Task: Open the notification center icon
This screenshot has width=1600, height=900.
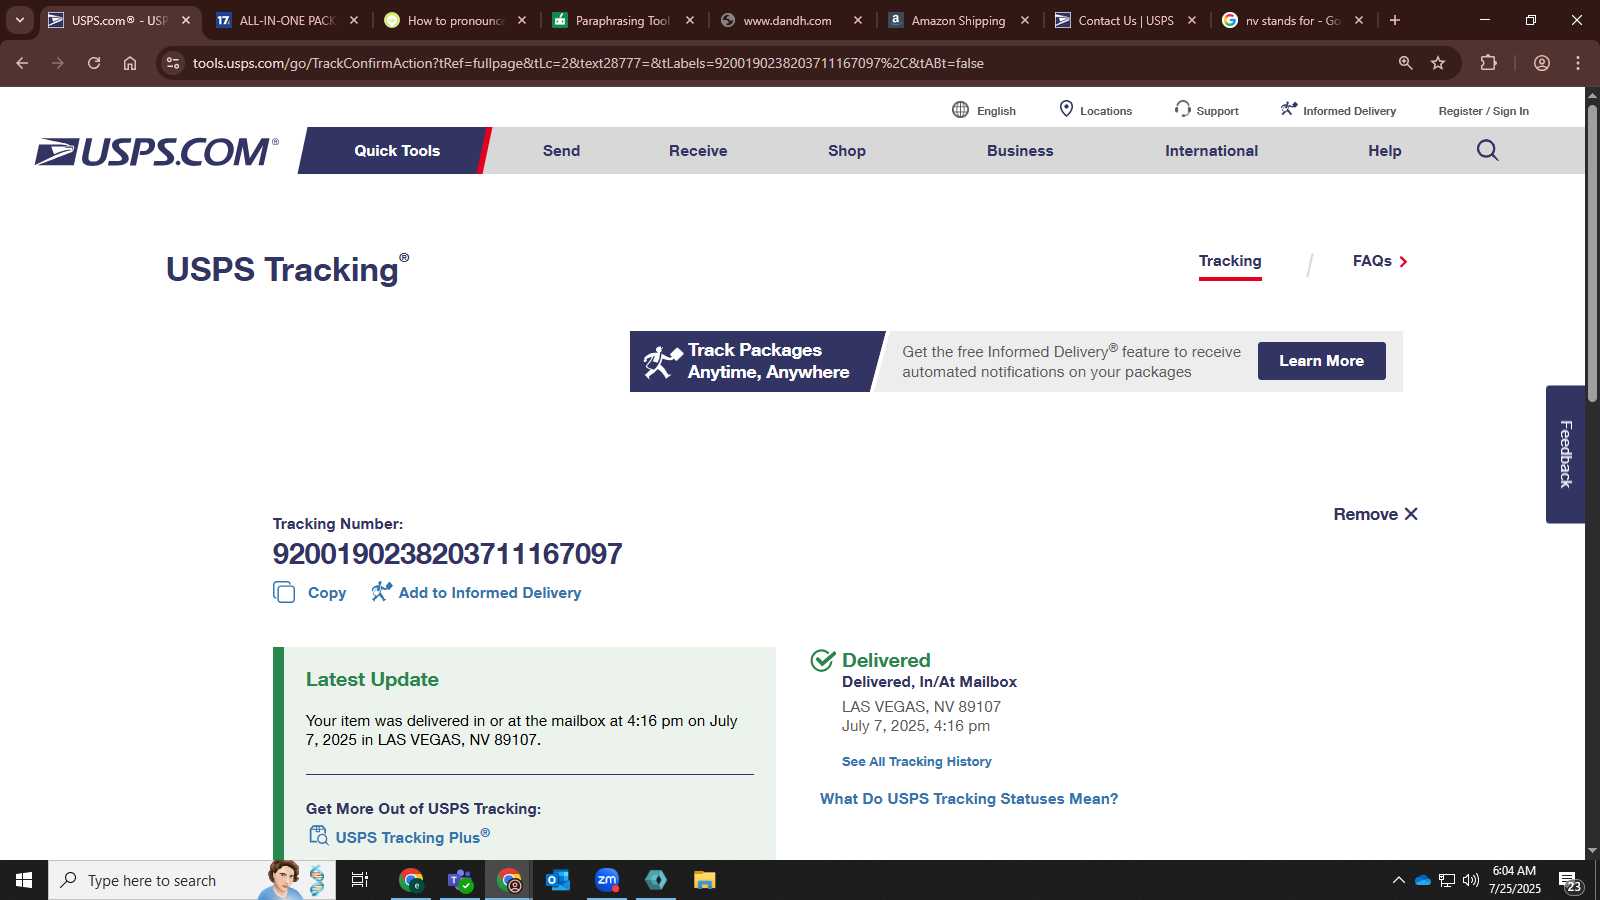Action: (1570, 881)
